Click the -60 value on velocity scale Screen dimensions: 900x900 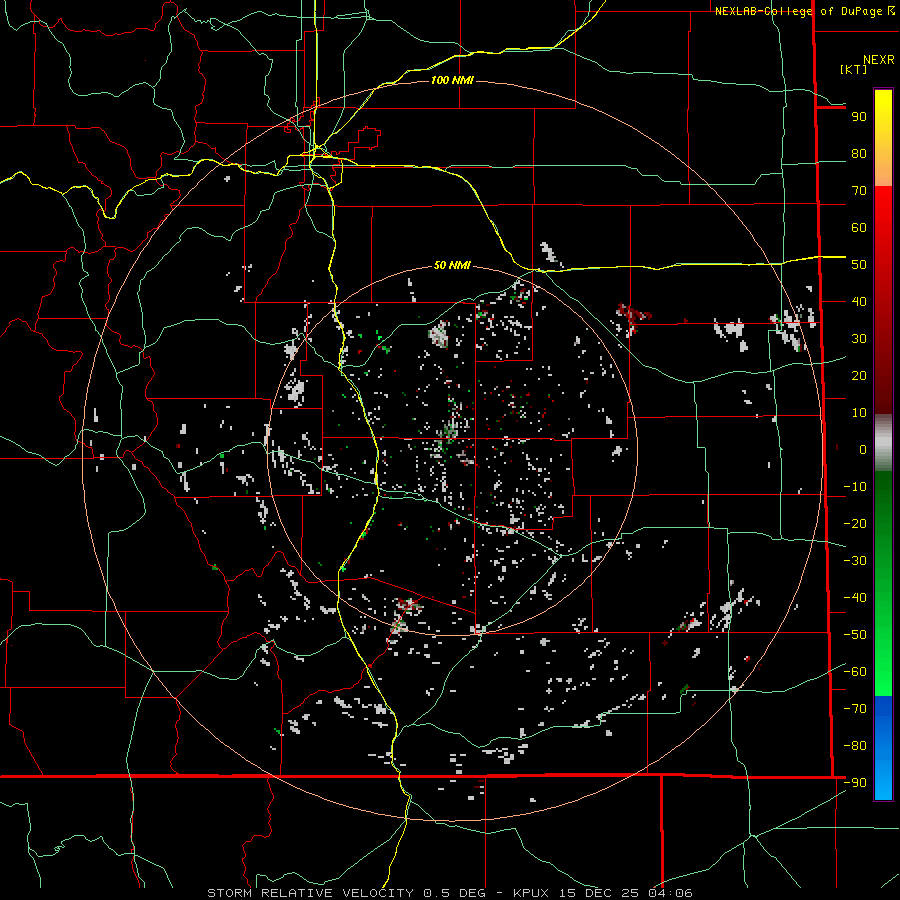coord(855,672)
